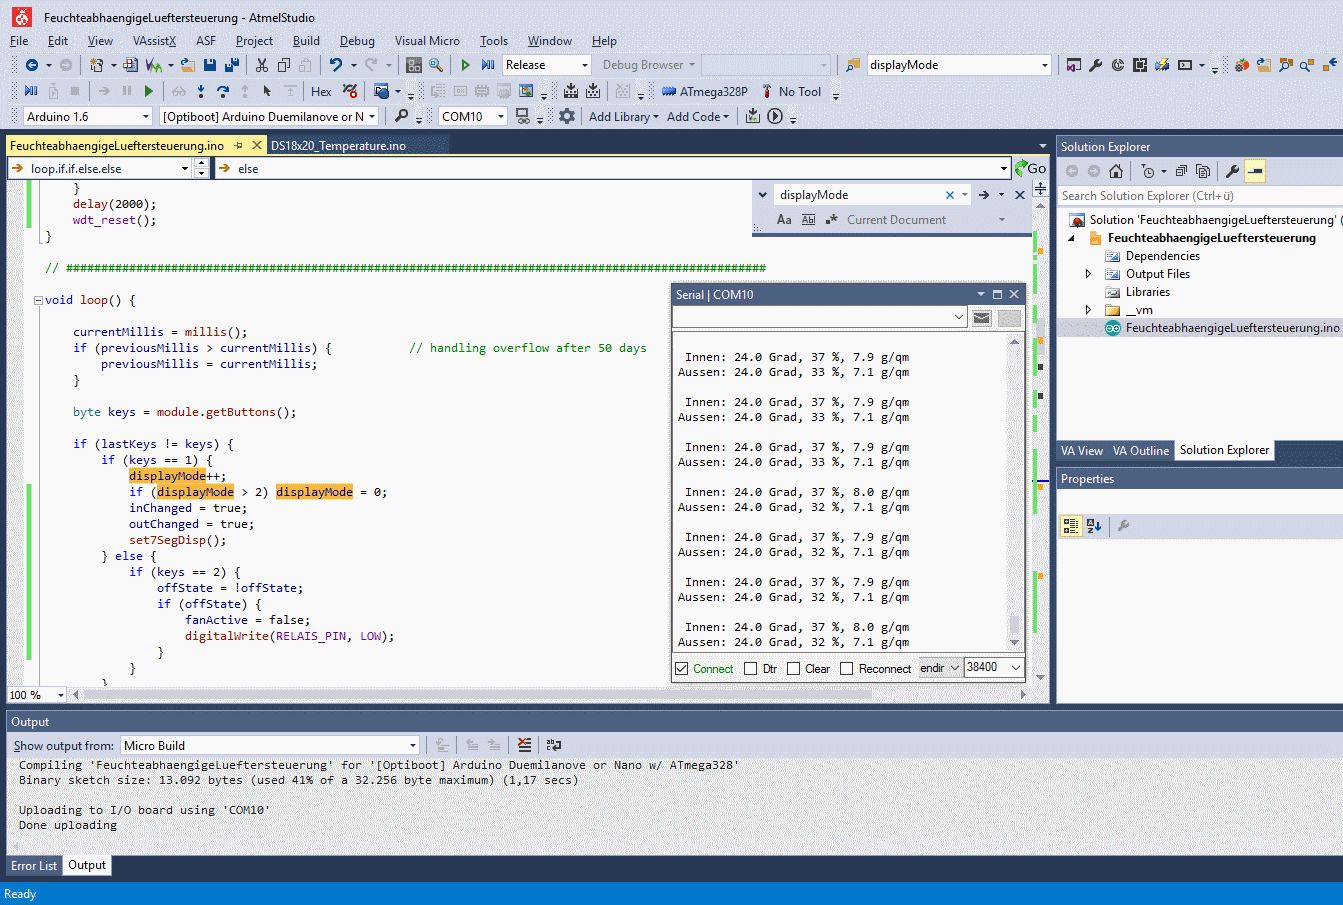Click the Undo arrow icon
Screen dimensions: 1343x905
[x=336, y=65]
